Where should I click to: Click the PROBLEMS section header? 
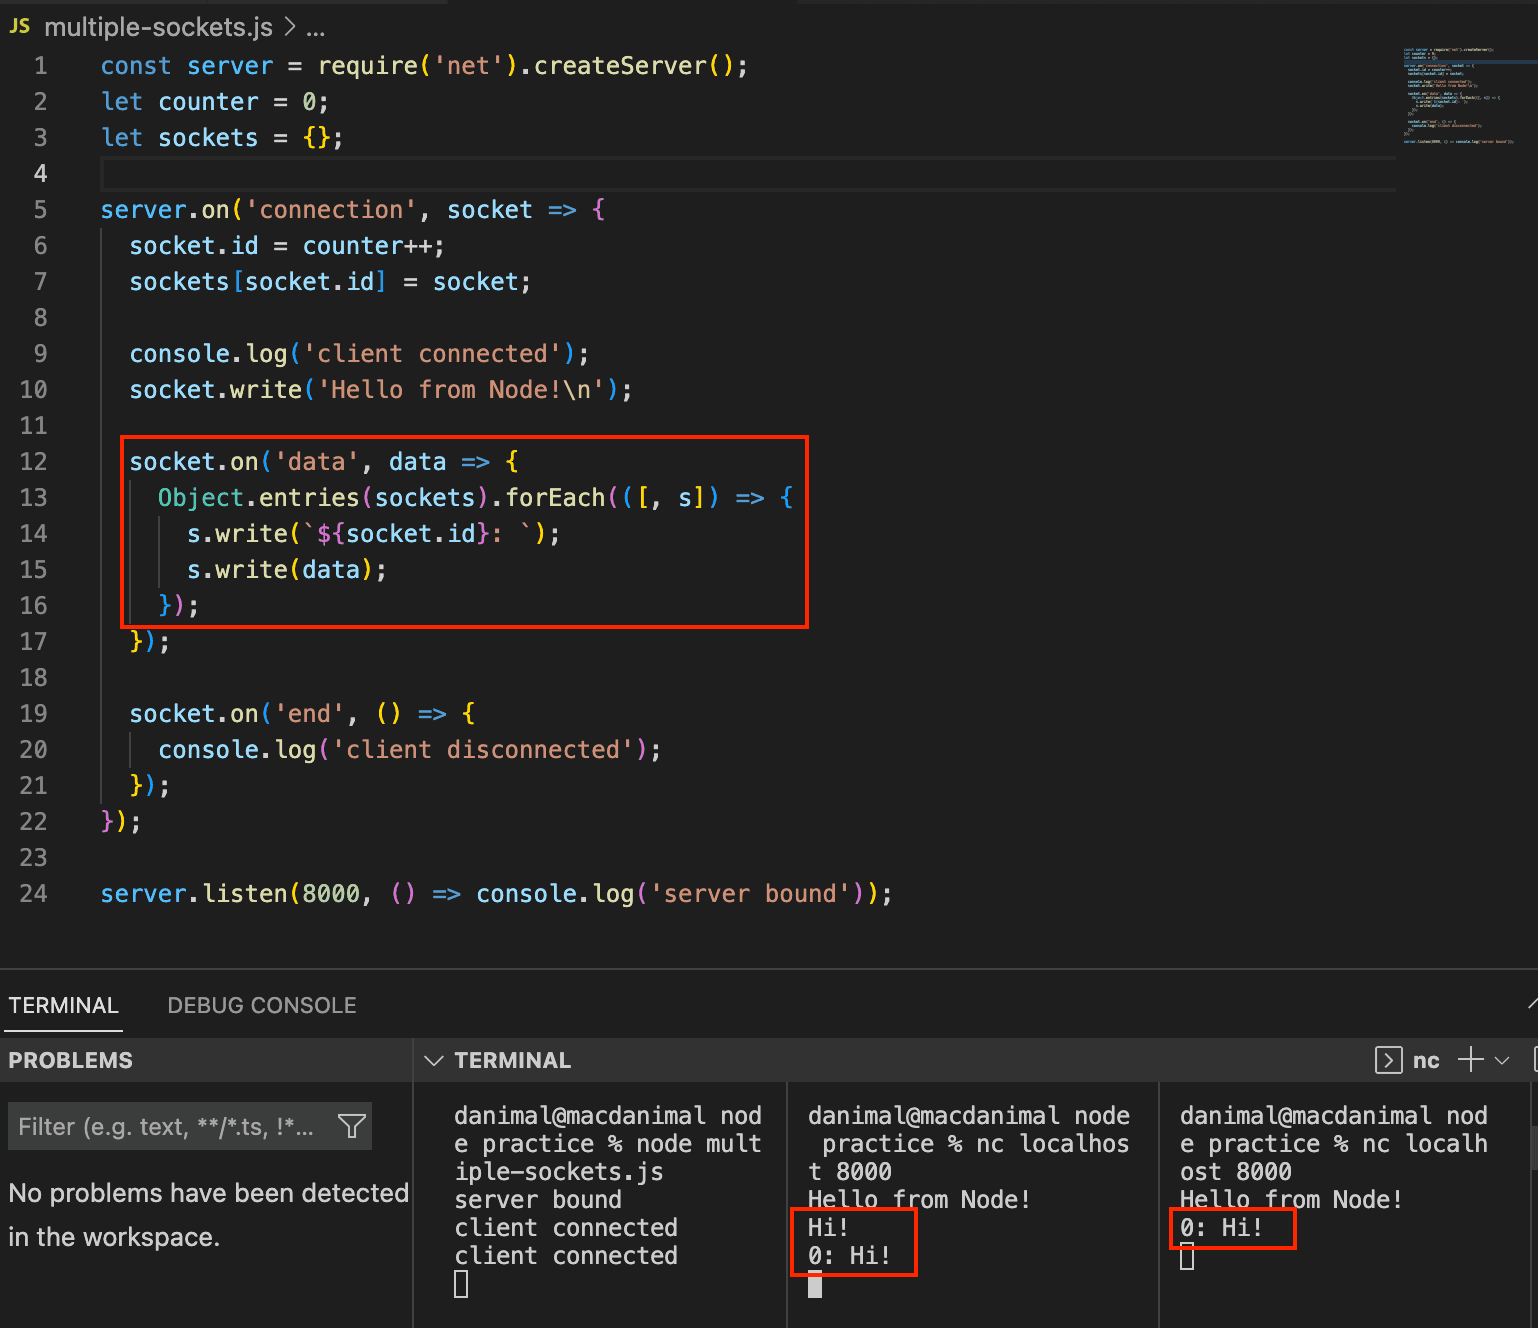point(70,1060)
